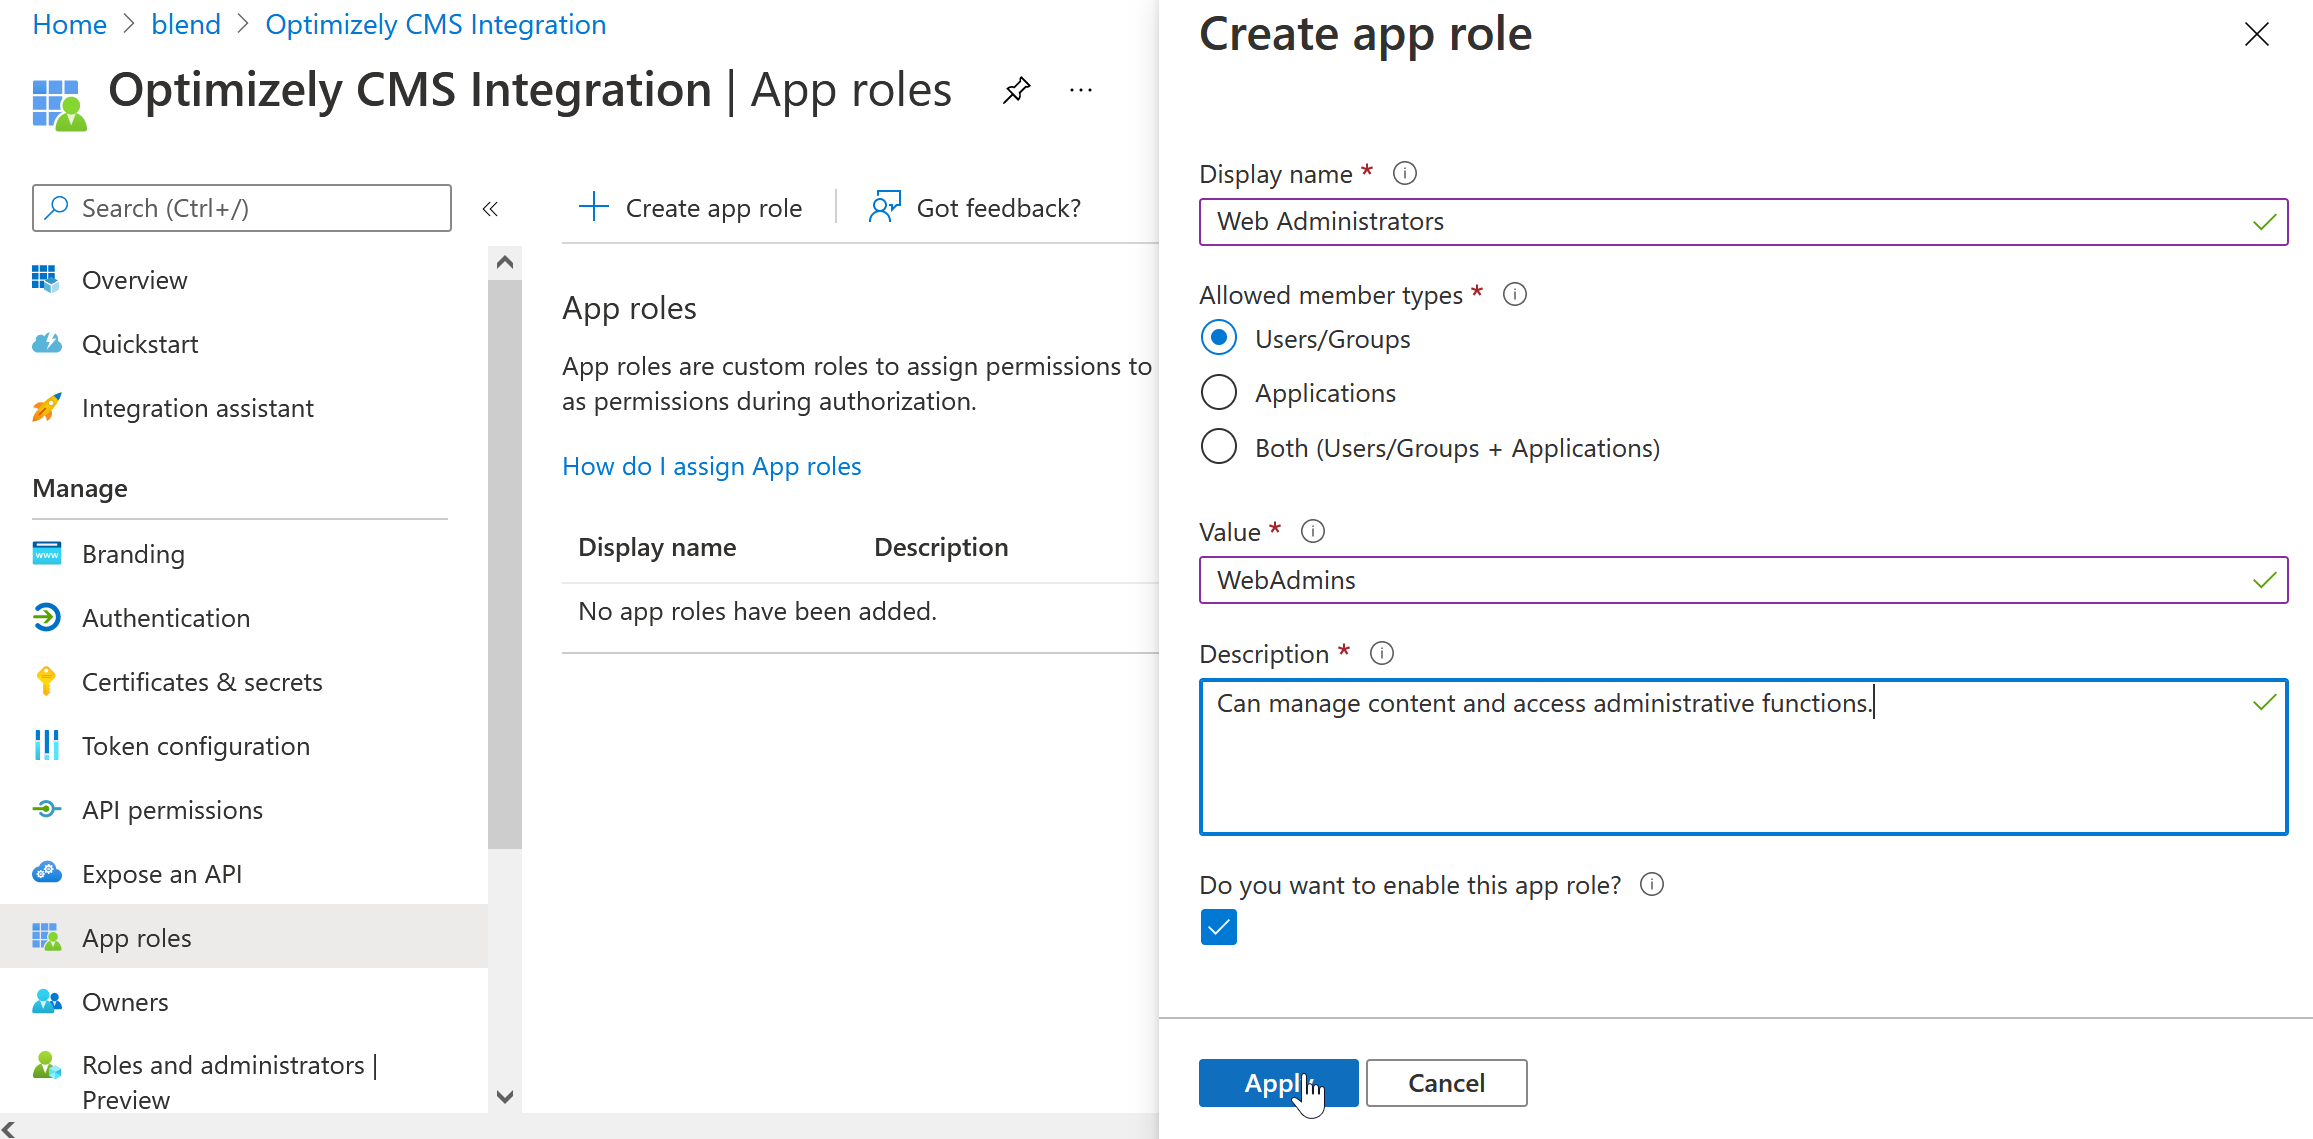Click the sidebar vertical scrollbar thumb
The height and width of the screenshot is (1139, 2313).
point(505,564)
